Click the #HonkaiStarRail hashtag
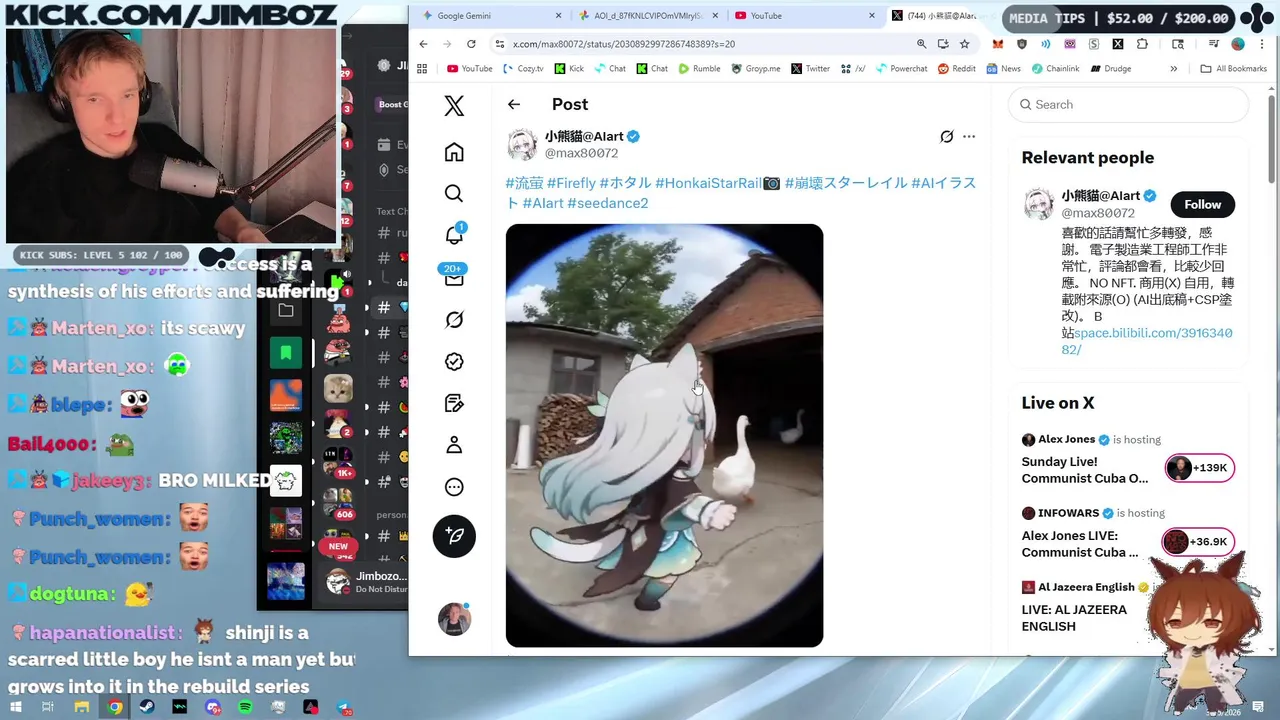 coord(708,183)
